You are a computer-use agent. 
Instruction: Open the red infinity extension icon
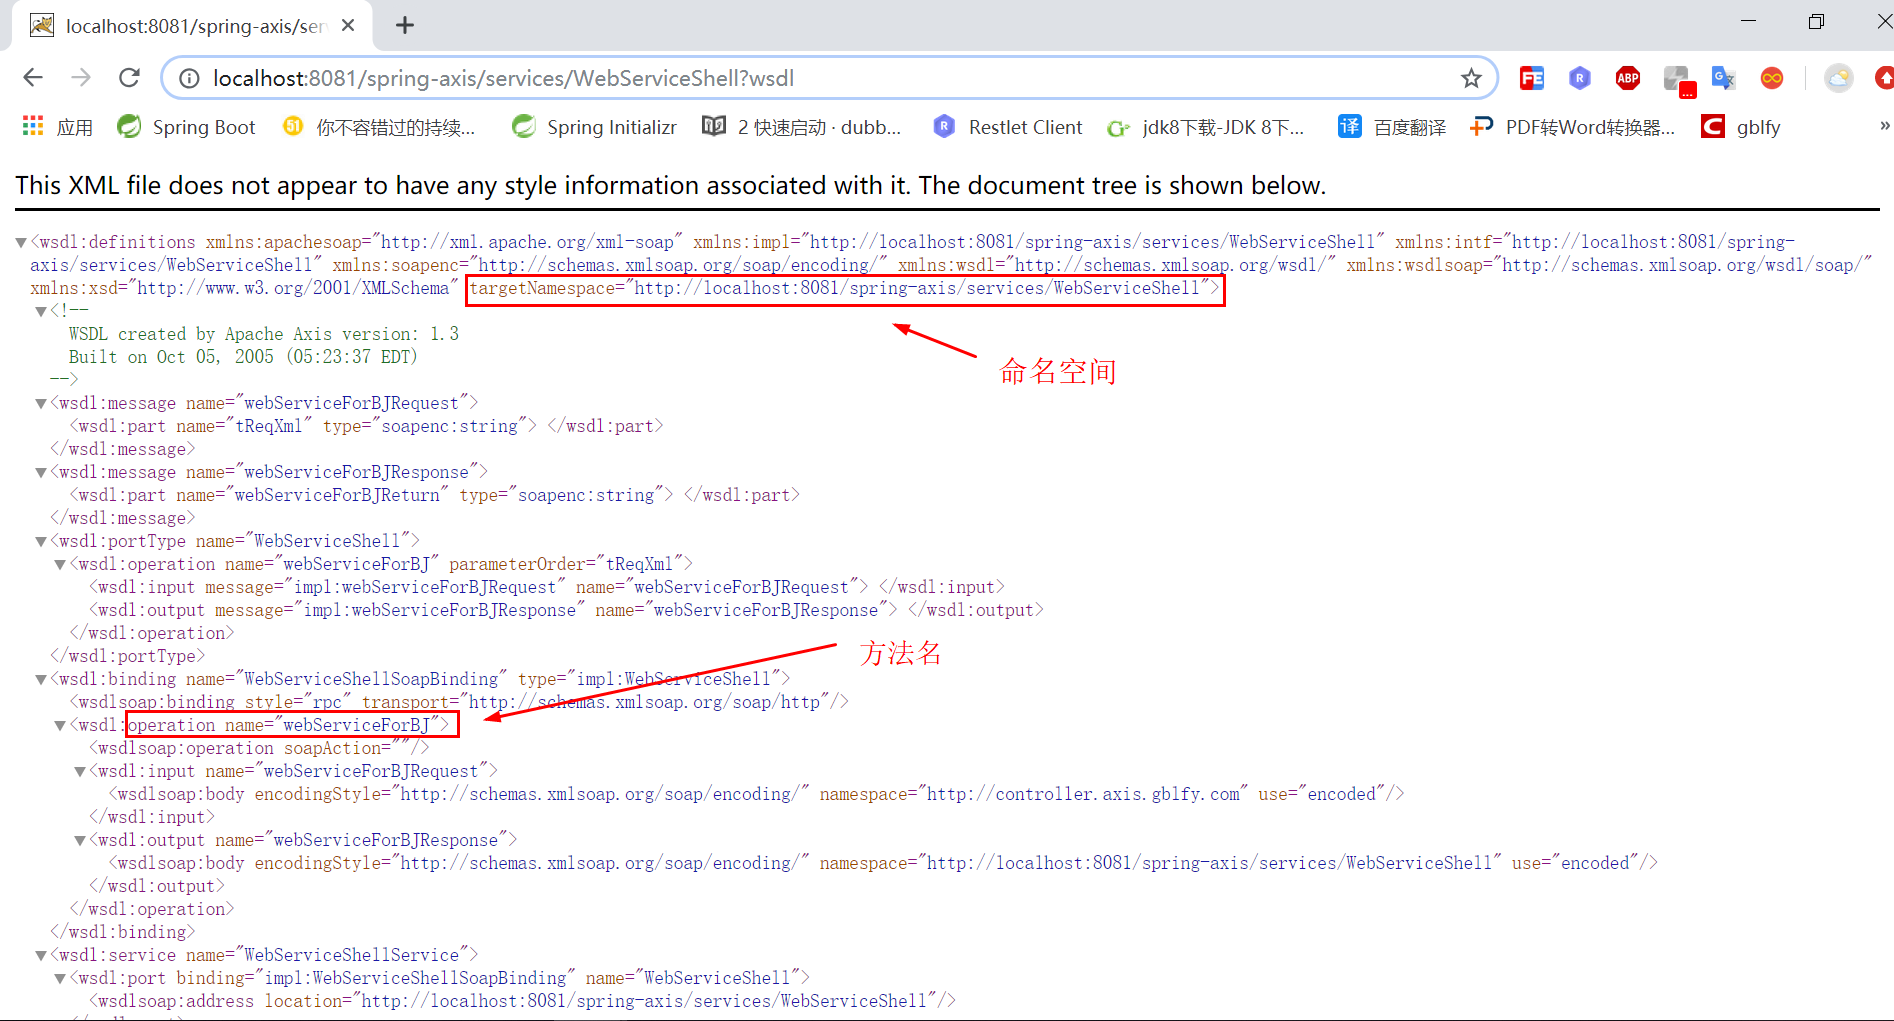[1772, 78]
